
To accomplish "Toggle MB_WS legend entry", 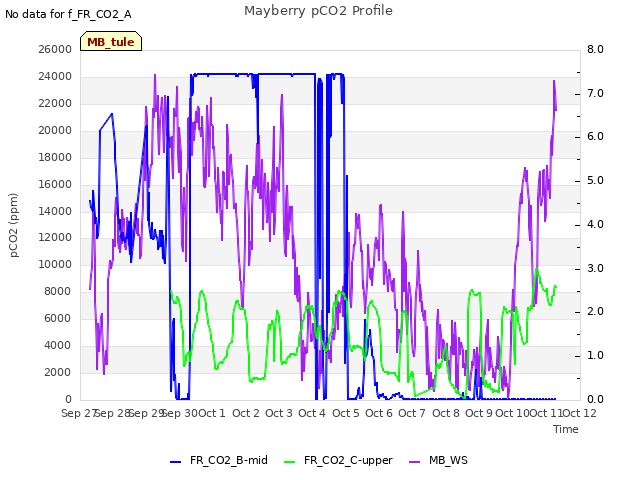I will coord(438,461).
